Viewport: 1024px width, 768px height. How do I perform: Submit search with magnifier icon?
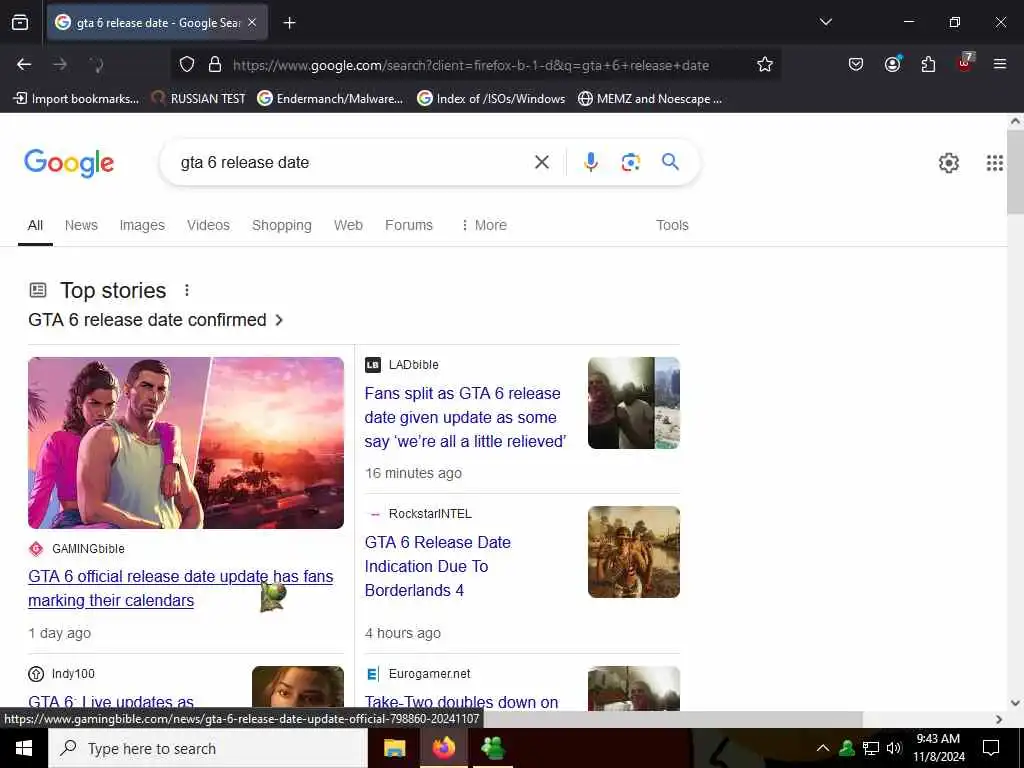[x=670, y=162]
